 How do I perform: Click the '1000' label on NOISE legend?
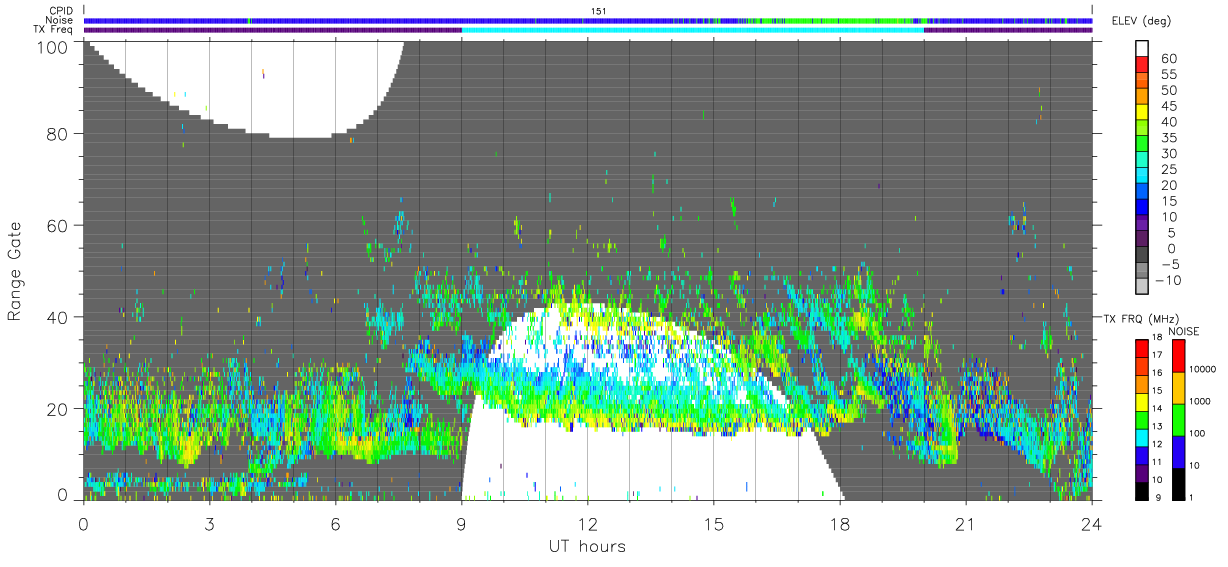tap(1201, 402)
